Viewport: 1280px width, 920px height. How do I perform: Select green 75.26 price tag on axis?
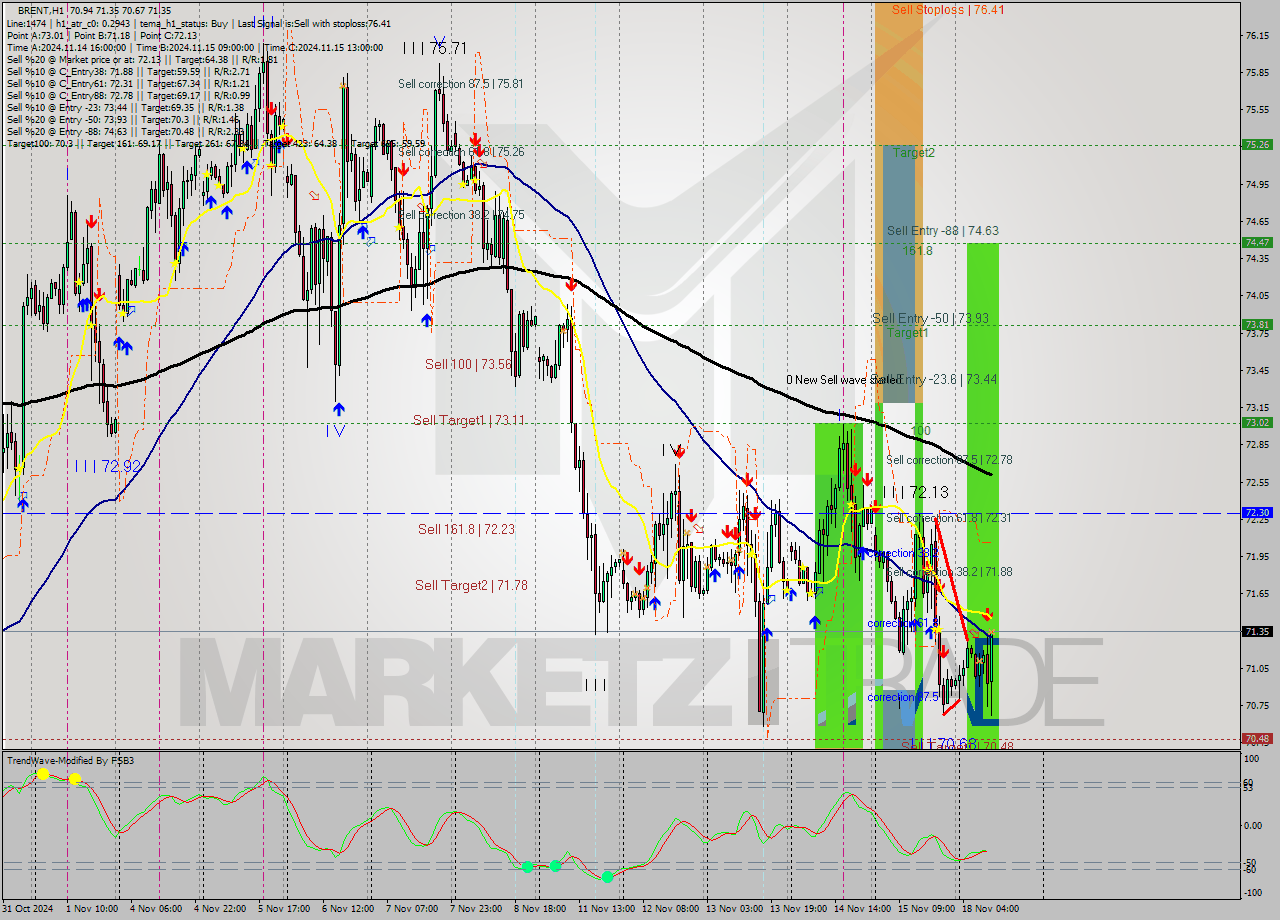[1257, 144]
